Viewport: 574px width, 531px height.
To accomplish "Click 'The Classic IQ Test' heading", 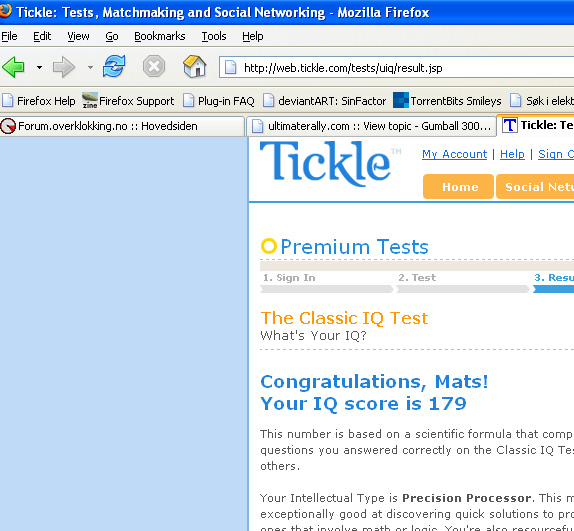I will click(344, 318).
